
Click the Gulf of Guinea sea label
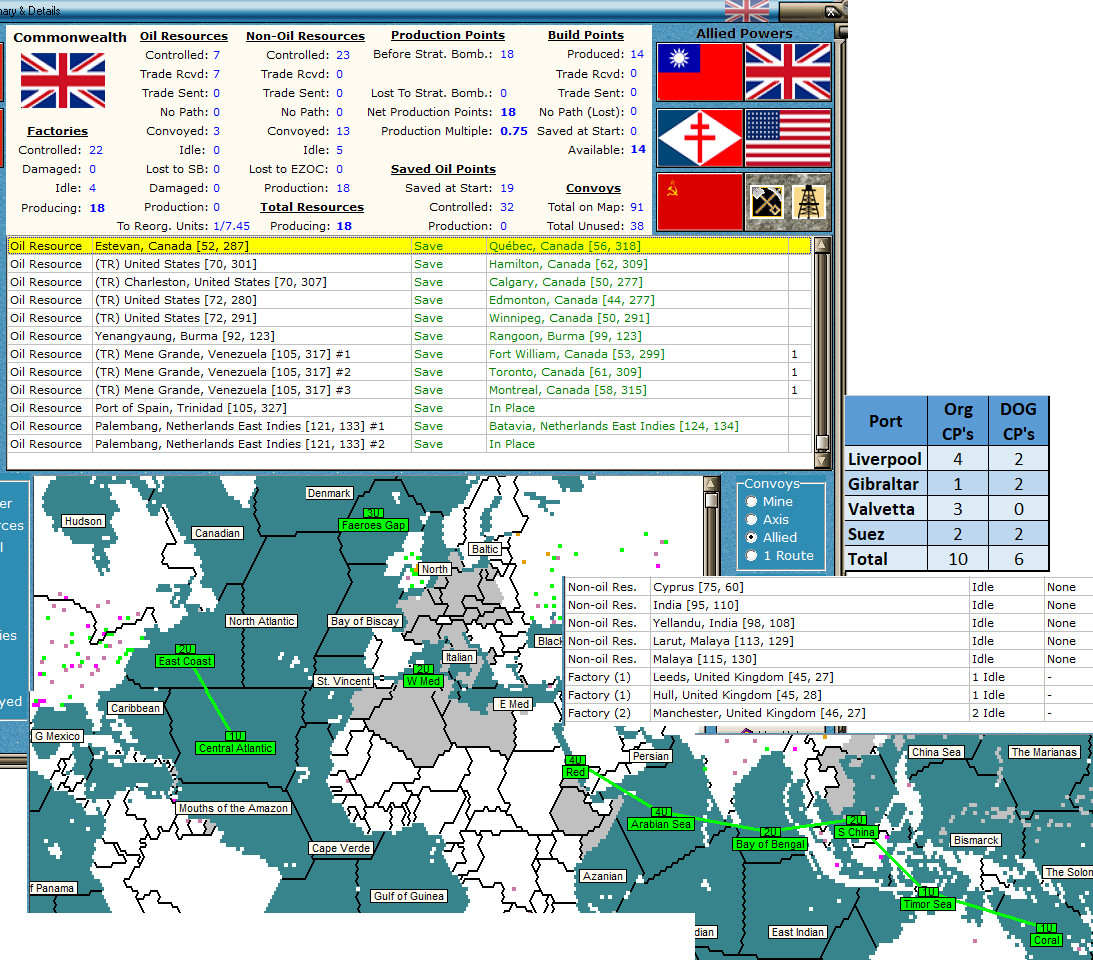(x=408, y=897)
